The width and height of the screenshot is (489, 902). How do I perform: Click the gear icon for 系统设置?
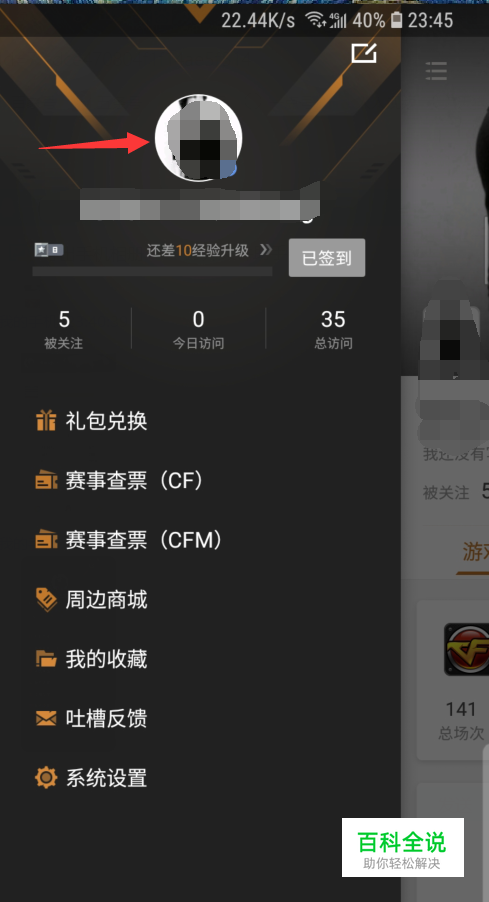pos(46,778)
